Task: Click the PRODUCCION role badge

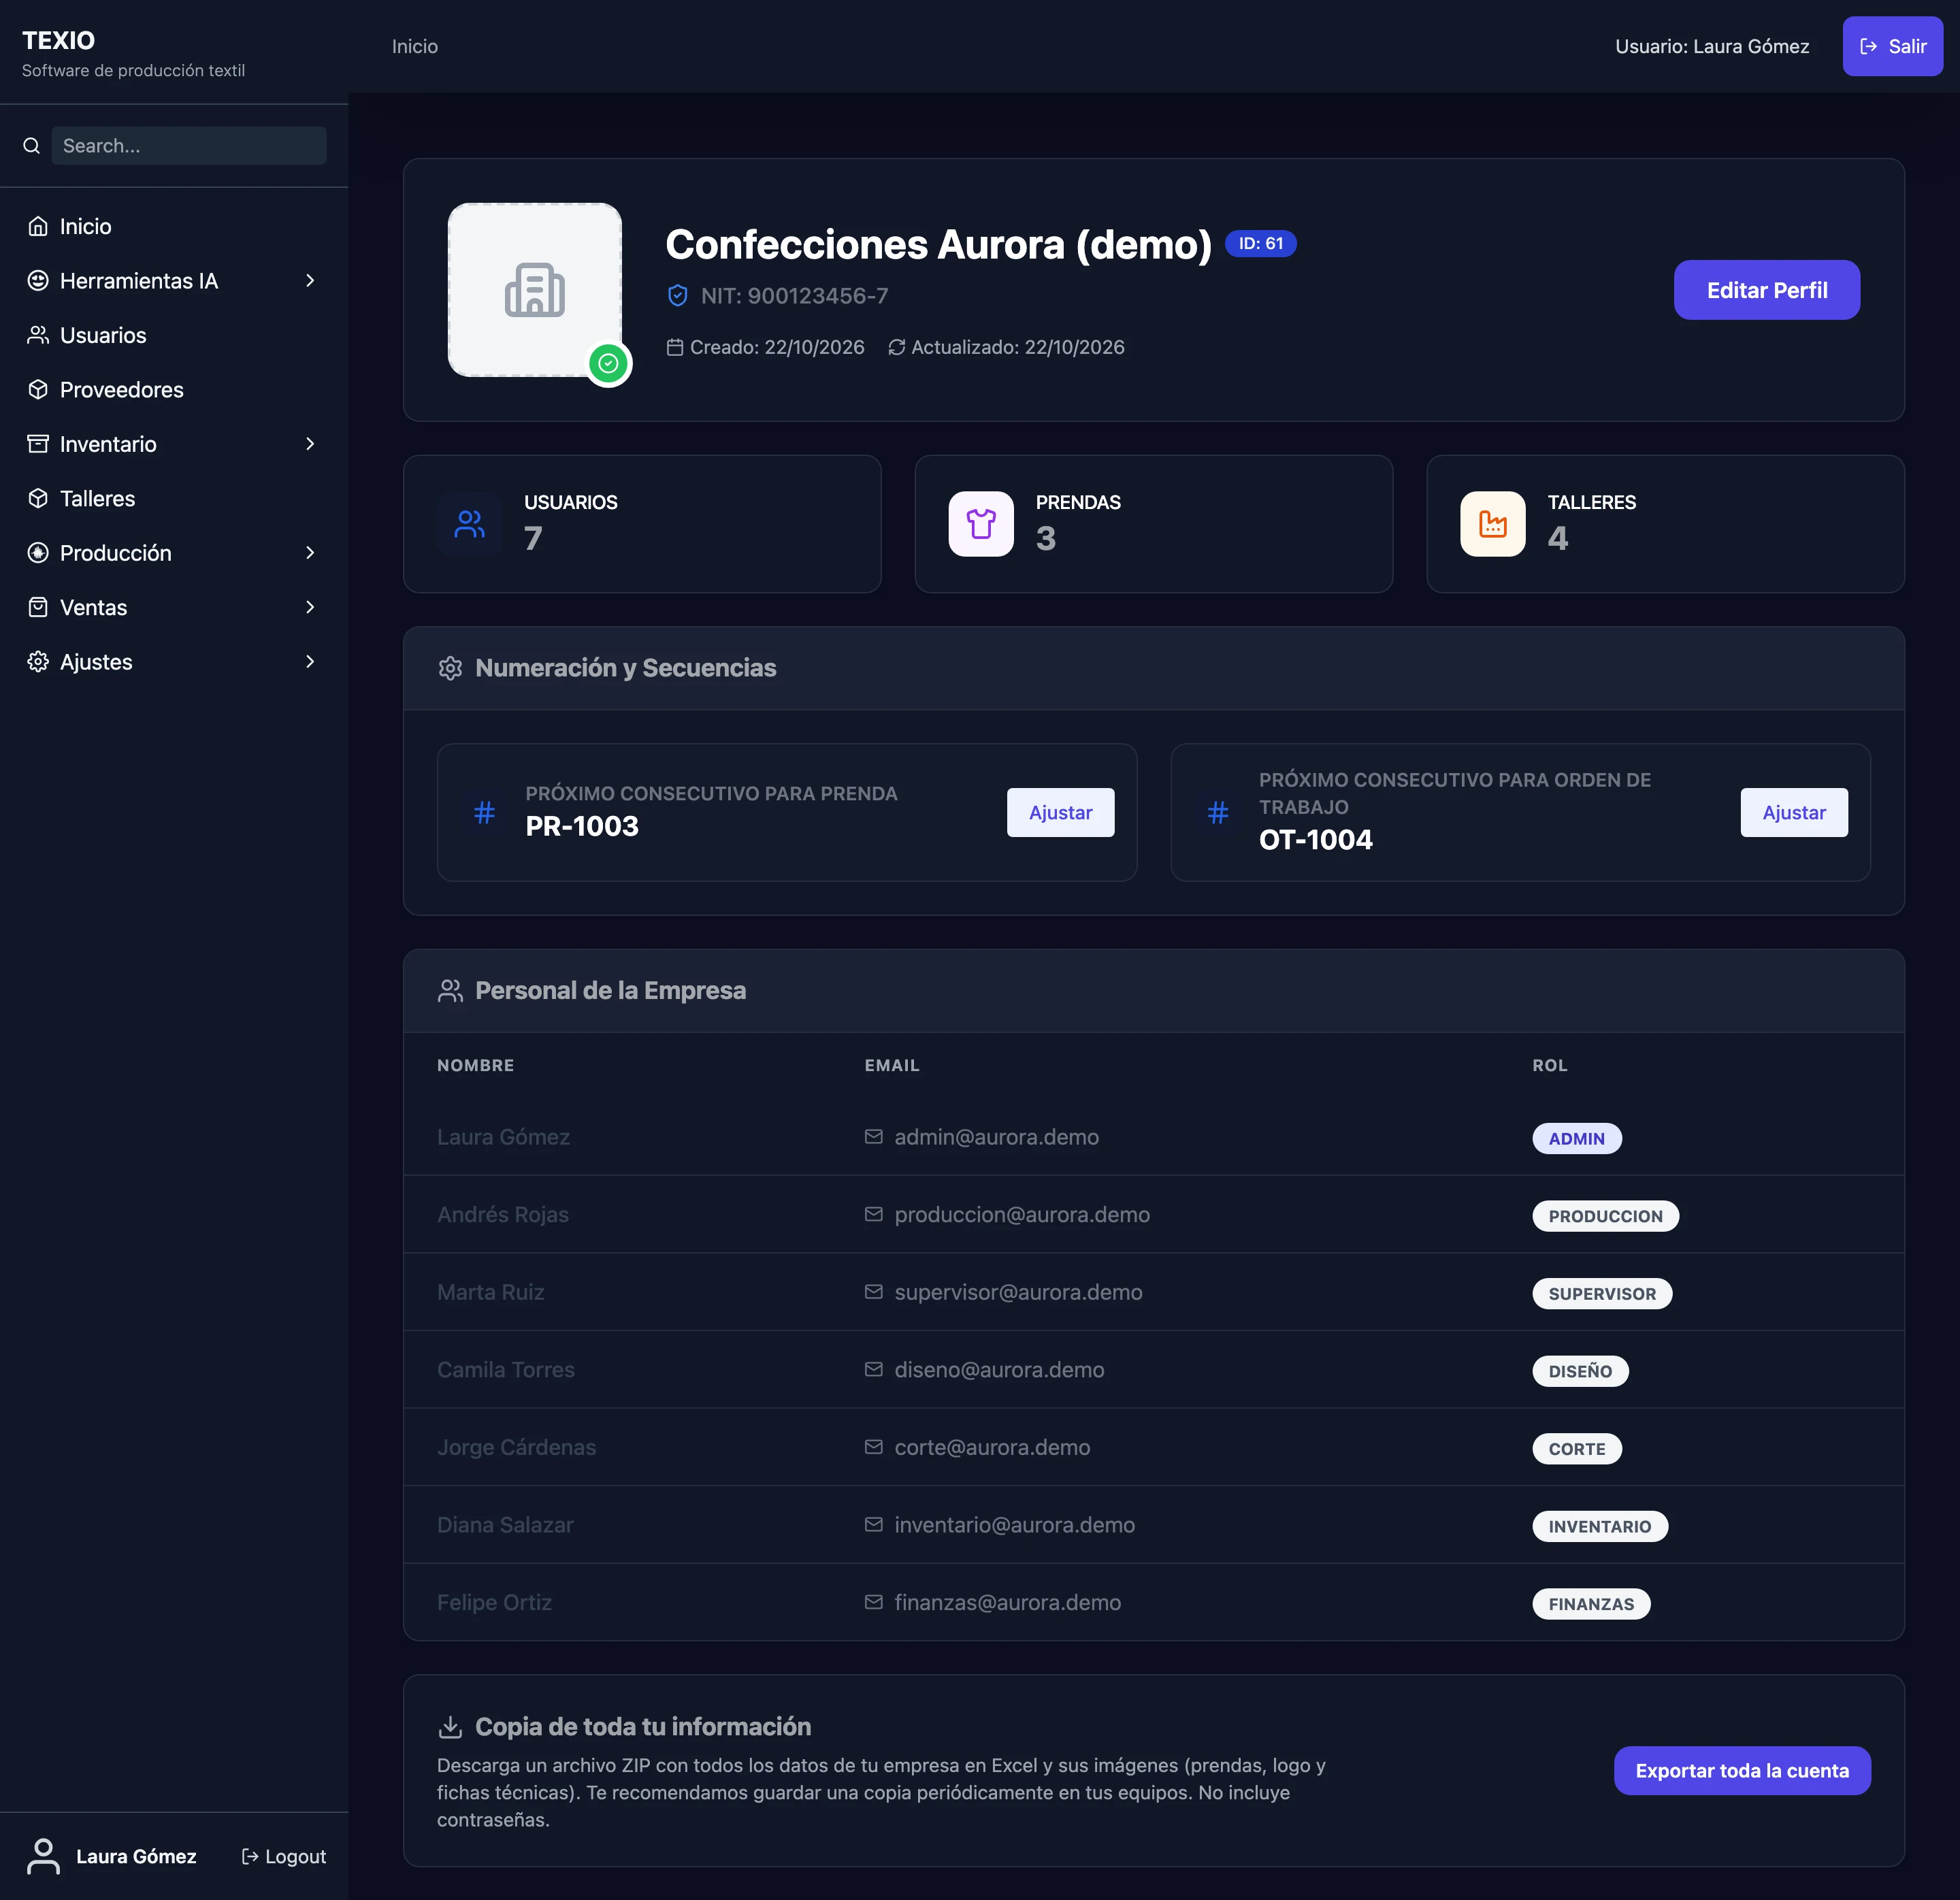Action: point(1605,1216)
